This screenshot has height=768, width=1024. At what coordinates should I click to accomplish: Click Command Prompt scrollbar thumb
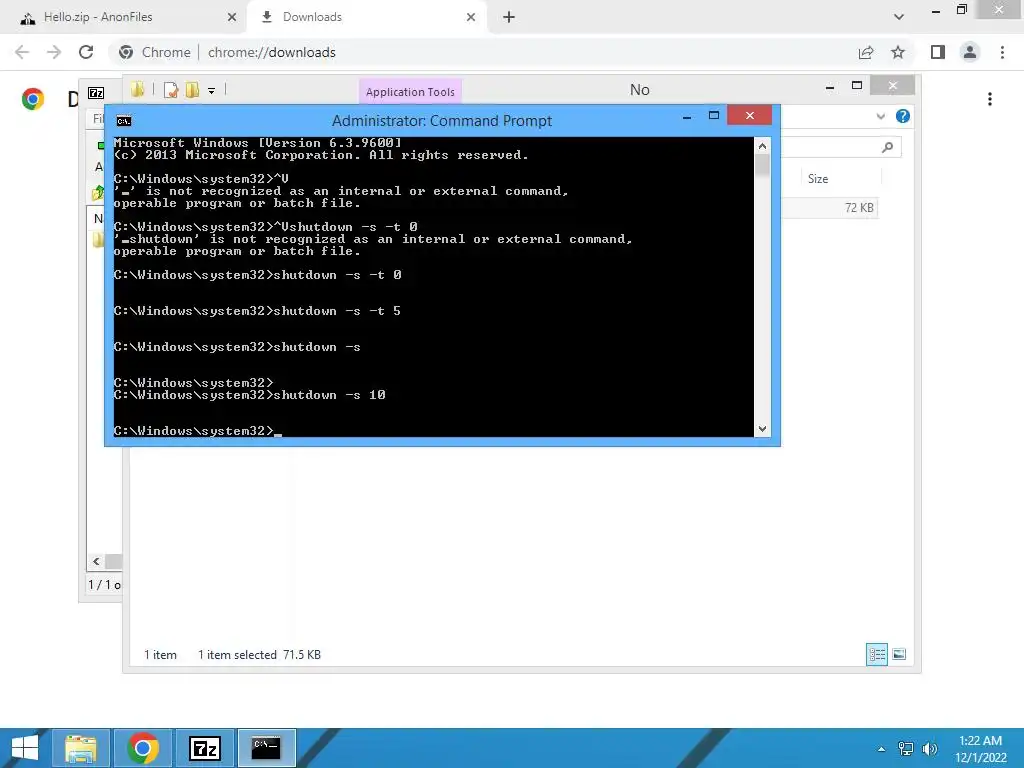[x=762, y=166]
